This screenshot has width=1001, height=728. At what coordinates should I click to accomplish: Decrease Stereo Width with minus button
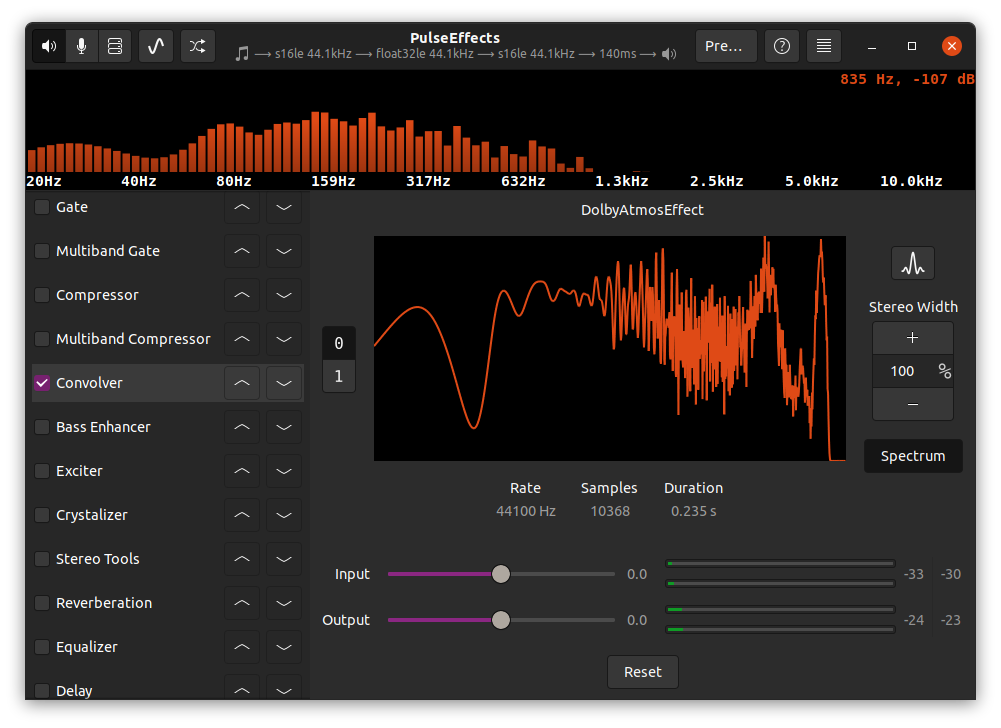pyautogui.click(x=912, y=404)
